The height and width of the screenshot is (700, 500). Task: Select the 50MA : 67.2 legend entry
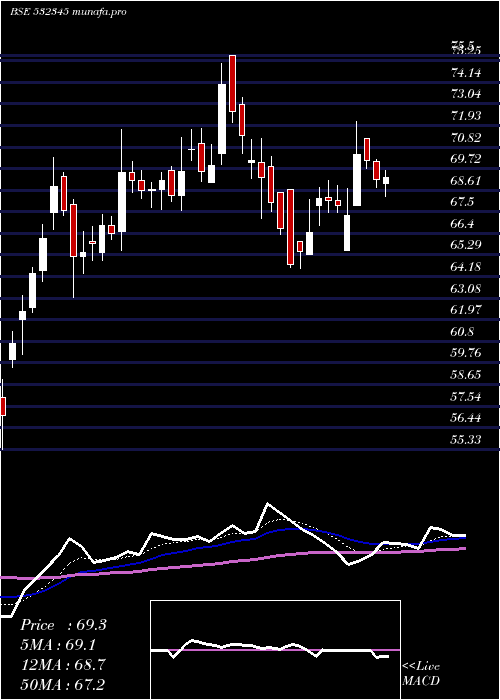tap(63, 684)
